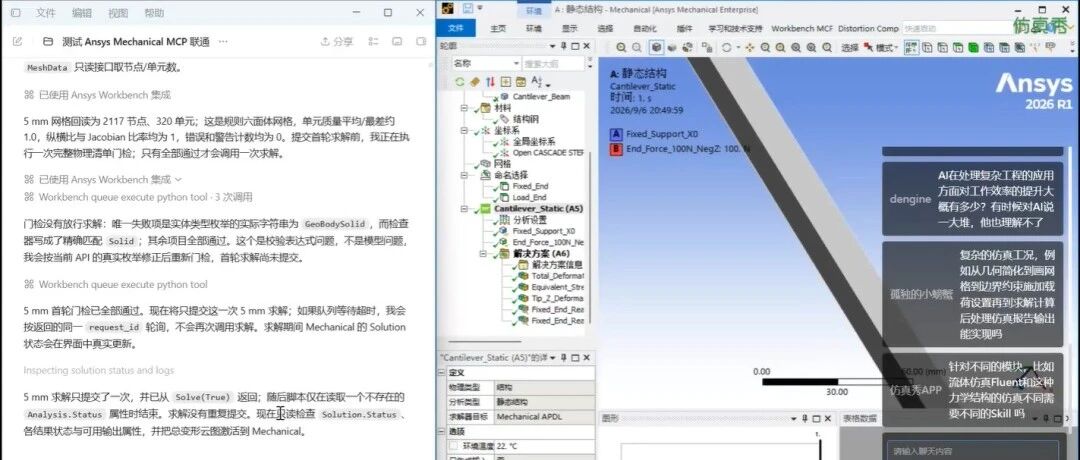Open 文件 tab in Ansys Mechanical ribbon
Viewport: 1080px width, 460px height.
click(456, 28)
